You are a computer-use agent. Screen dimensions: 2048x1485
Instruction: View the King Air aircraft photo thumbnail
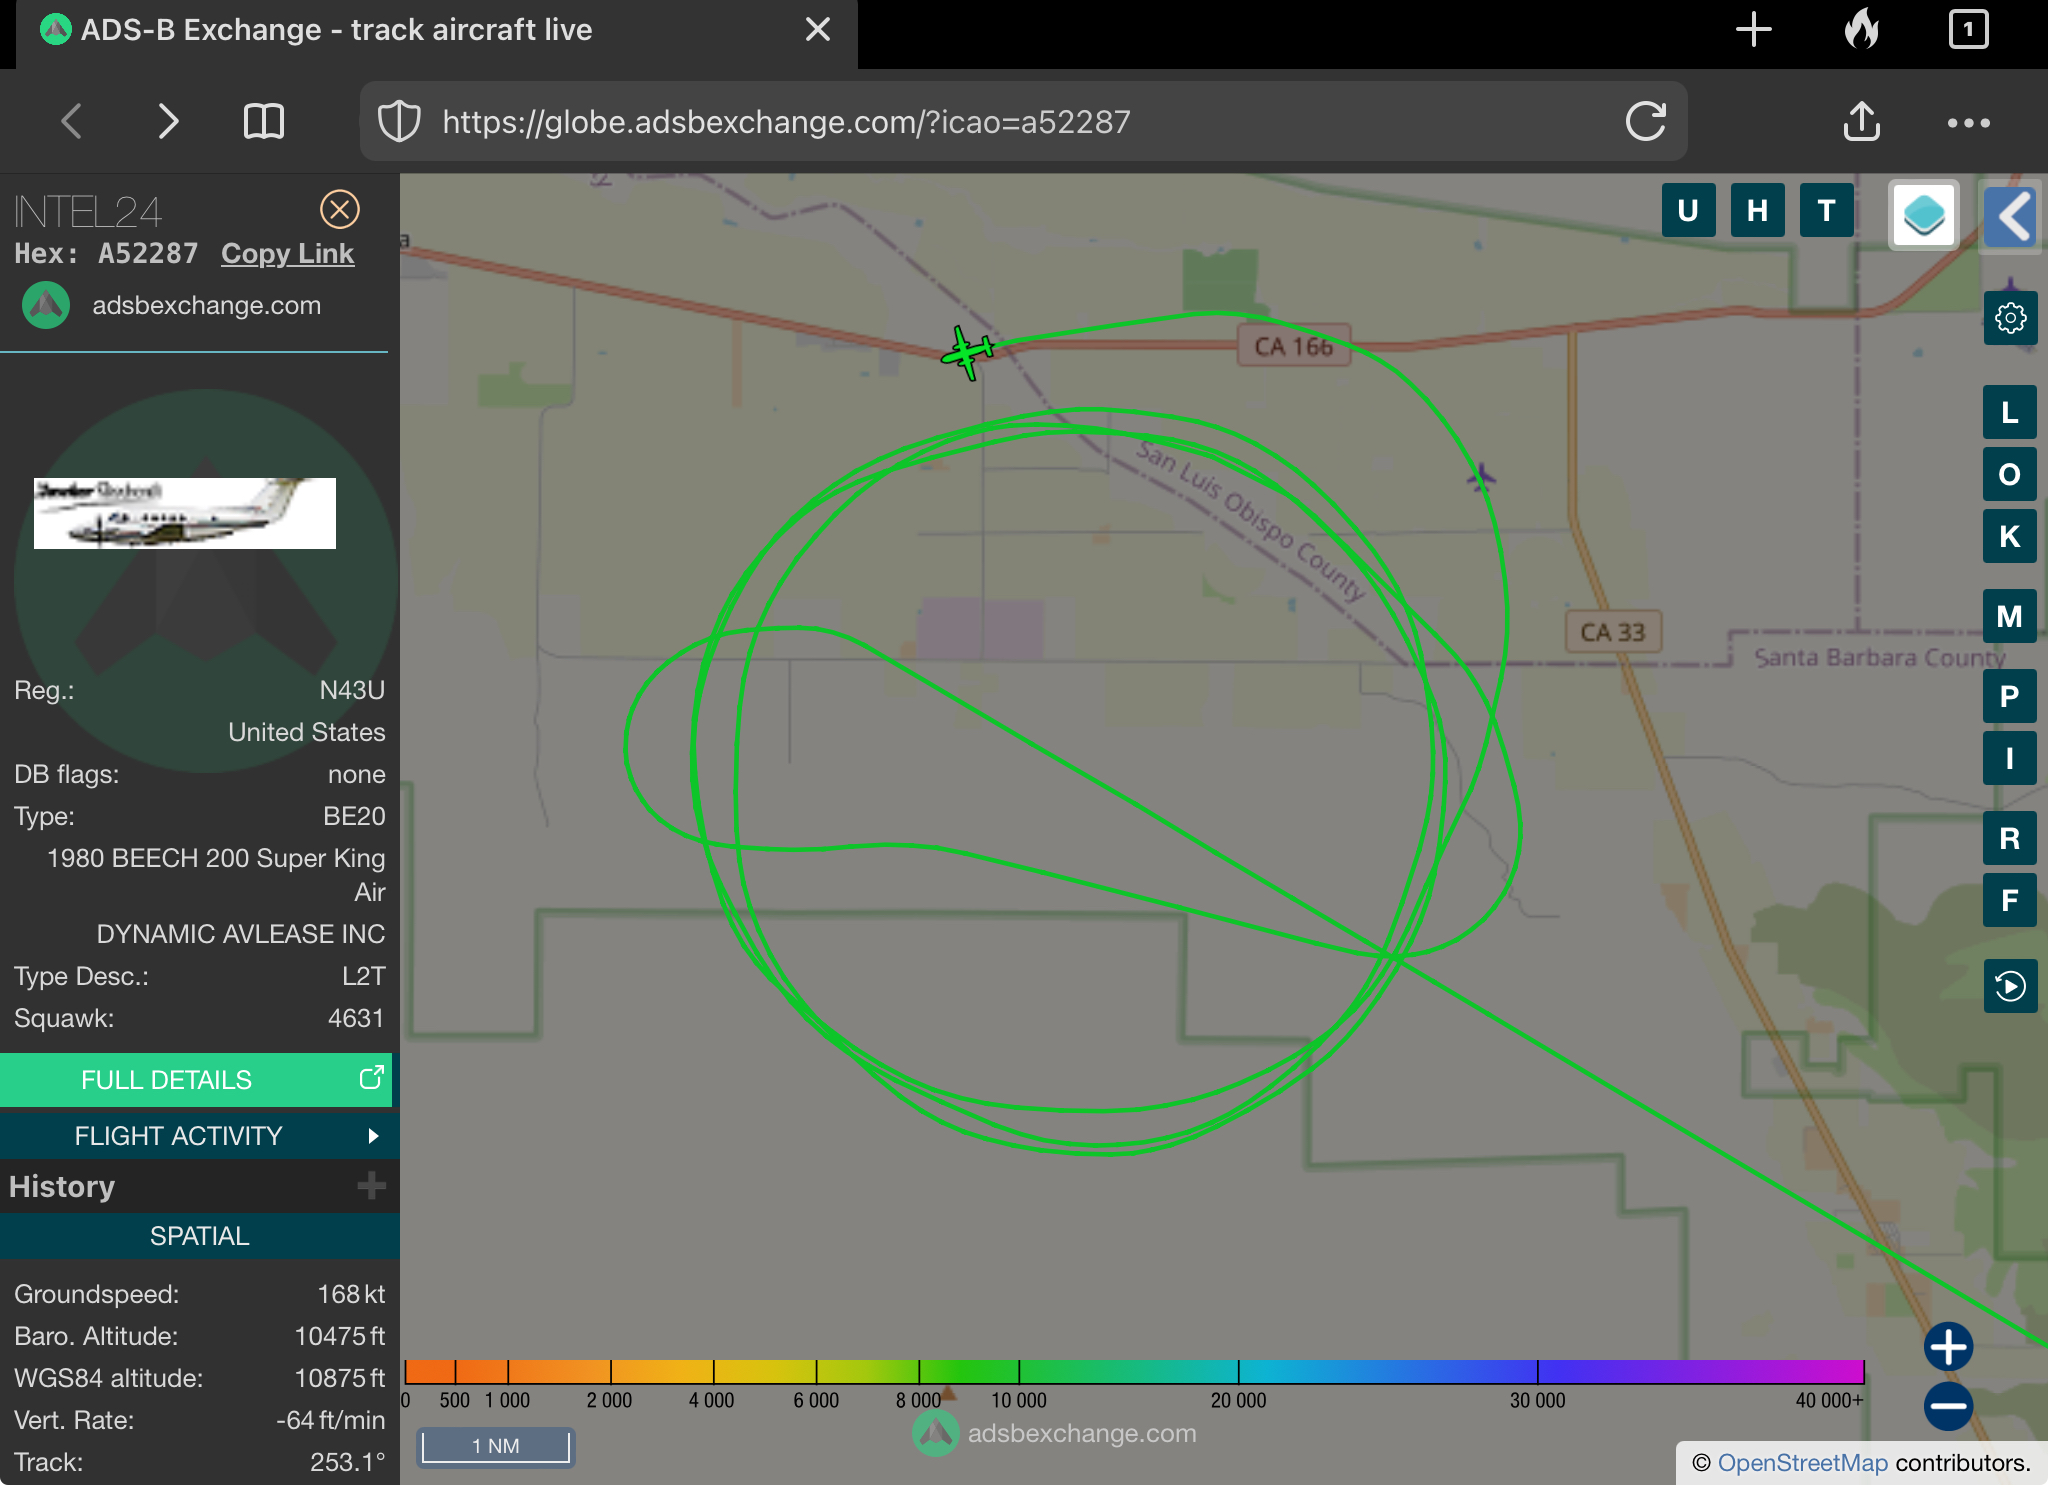point(185,513)
